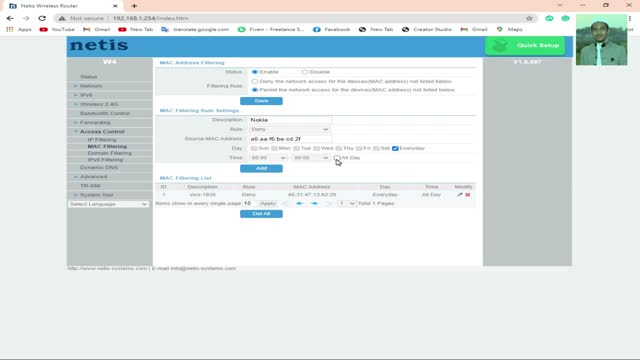Viewport: 640px width, 360px height.
Task: Open the tab search chevron
Action: (560, 5)
